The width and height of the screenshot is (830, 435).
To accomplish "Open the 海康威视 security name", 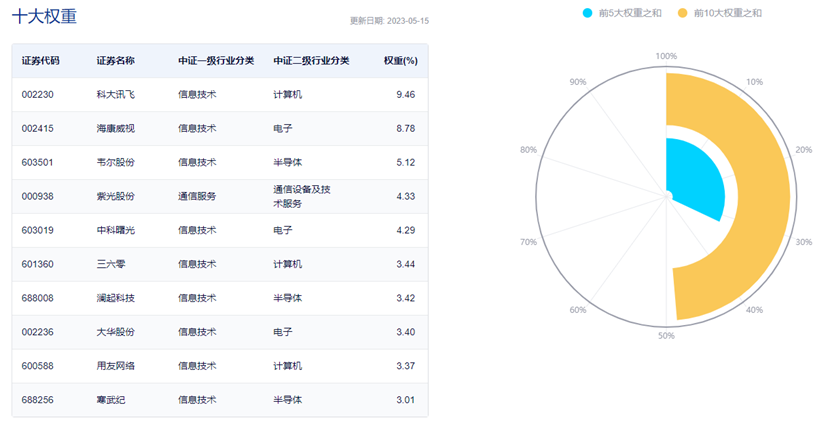I will [x=115, y=129].
